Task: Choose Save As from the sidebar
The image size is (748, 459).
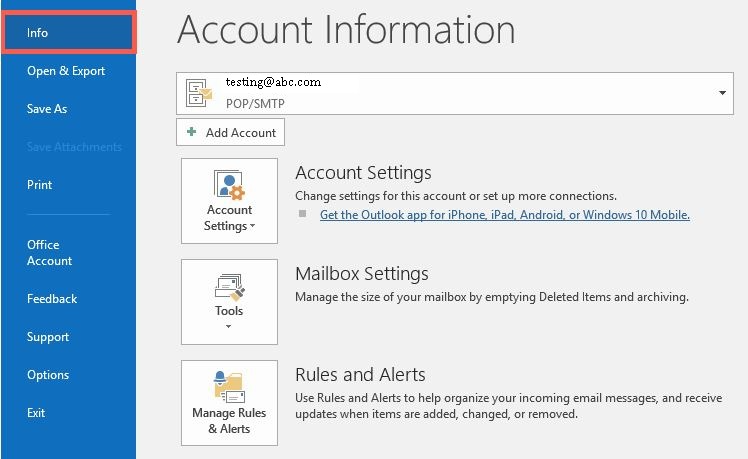Action: tap(47, 109)
